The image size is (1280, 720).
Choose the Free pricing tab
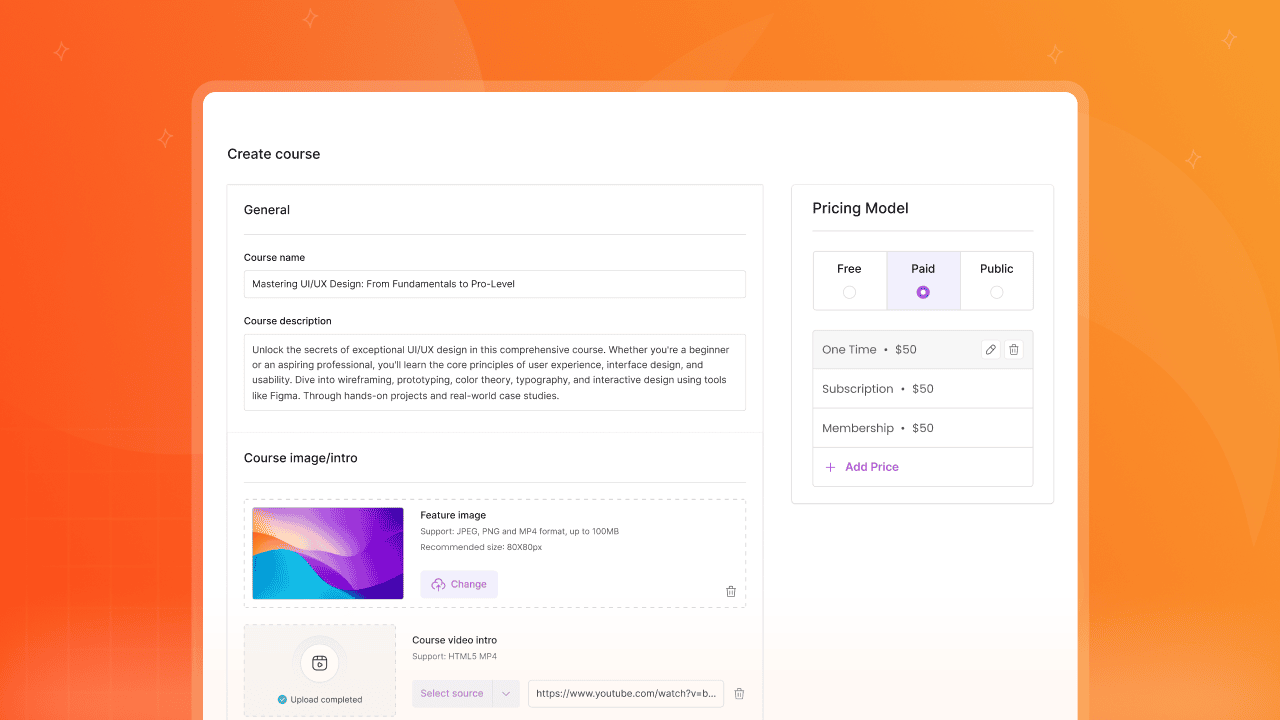click(849, 280)
